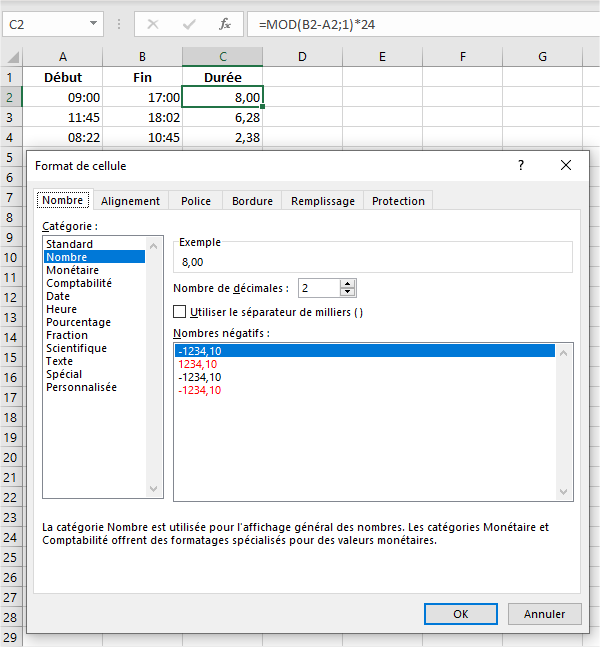Click cell with time 08:22

tap(63, 137)
